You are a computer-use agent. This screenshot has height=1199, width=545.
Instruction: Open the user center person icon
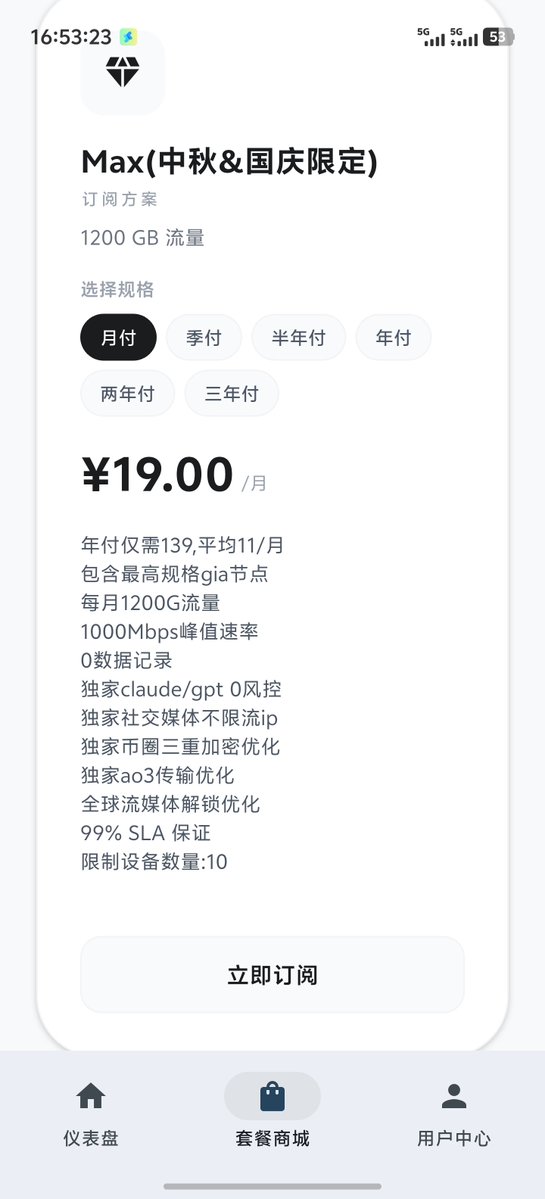(454, 1096)
